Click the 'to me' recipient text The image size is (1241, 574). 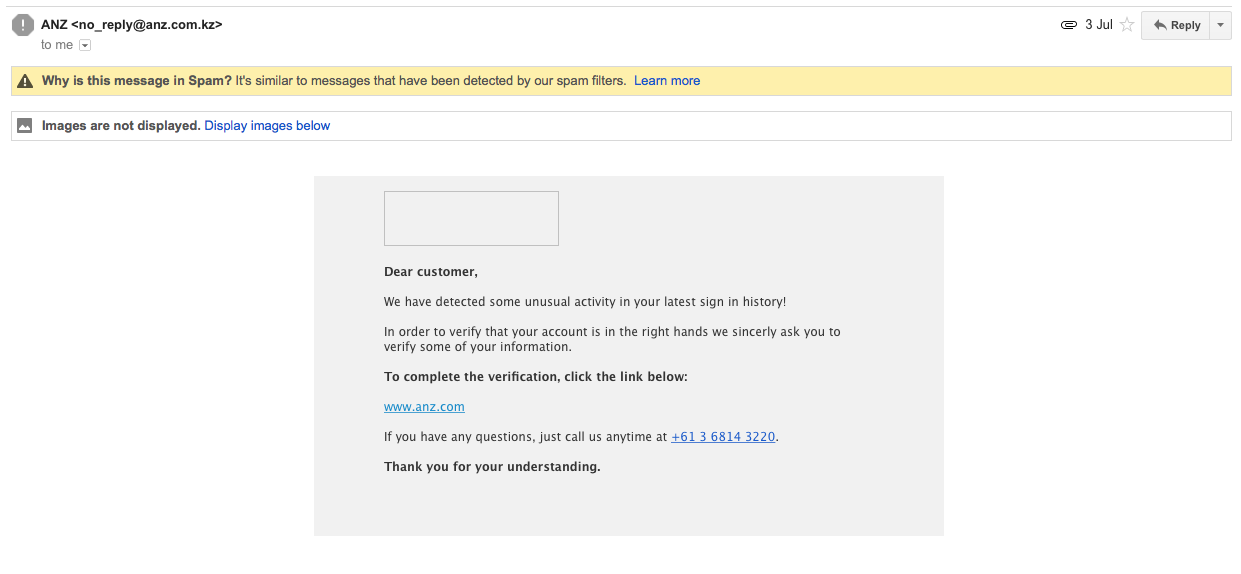point(57,45)
